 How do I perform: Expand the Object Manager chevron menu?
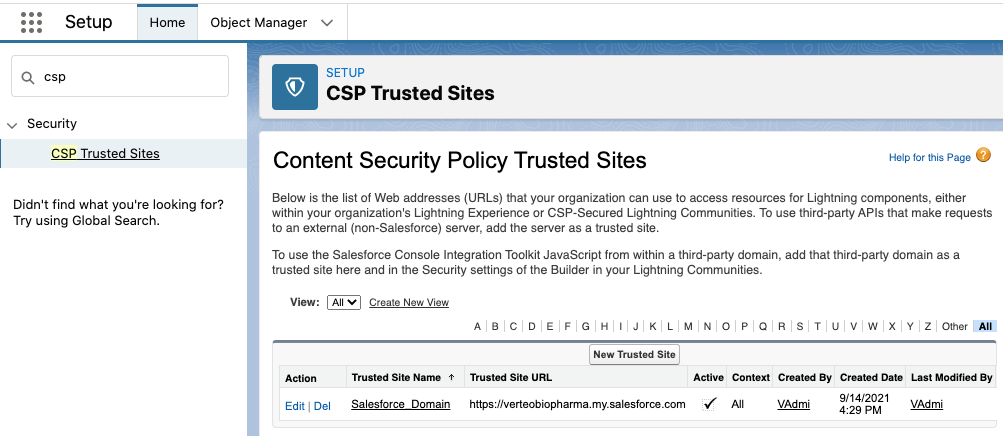coord(327,23)
